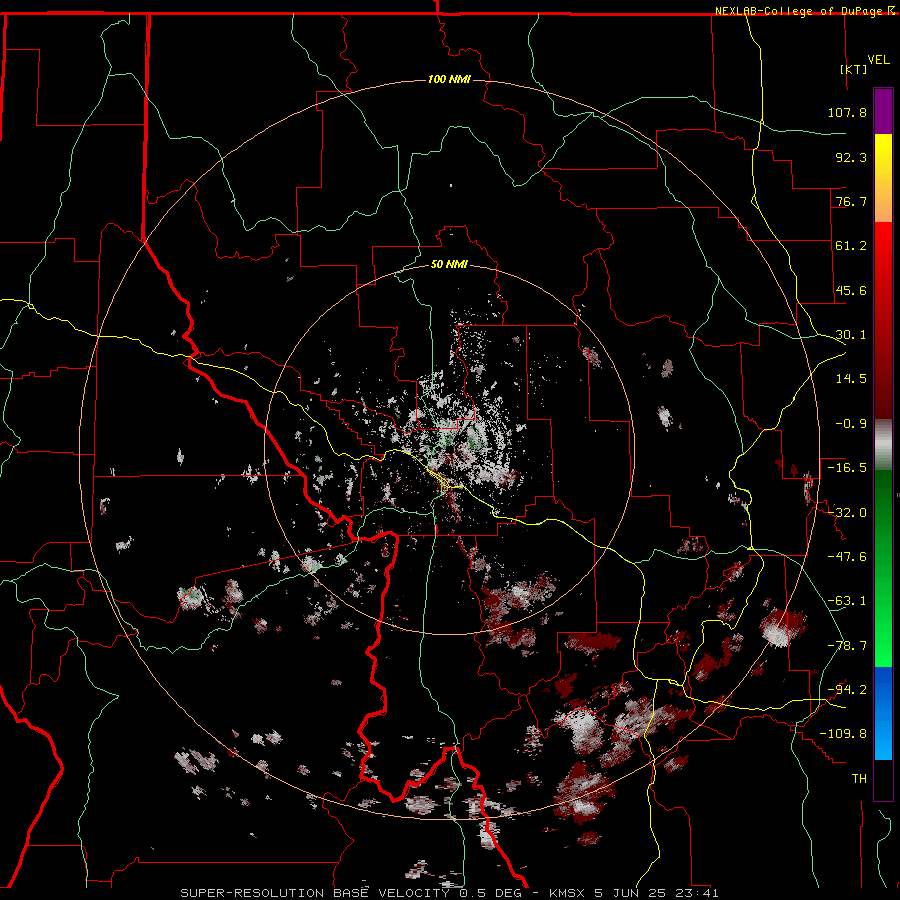
Task: Click the 100 NMI range ring label
Action: pyautogui.click(x=449, y=79)
